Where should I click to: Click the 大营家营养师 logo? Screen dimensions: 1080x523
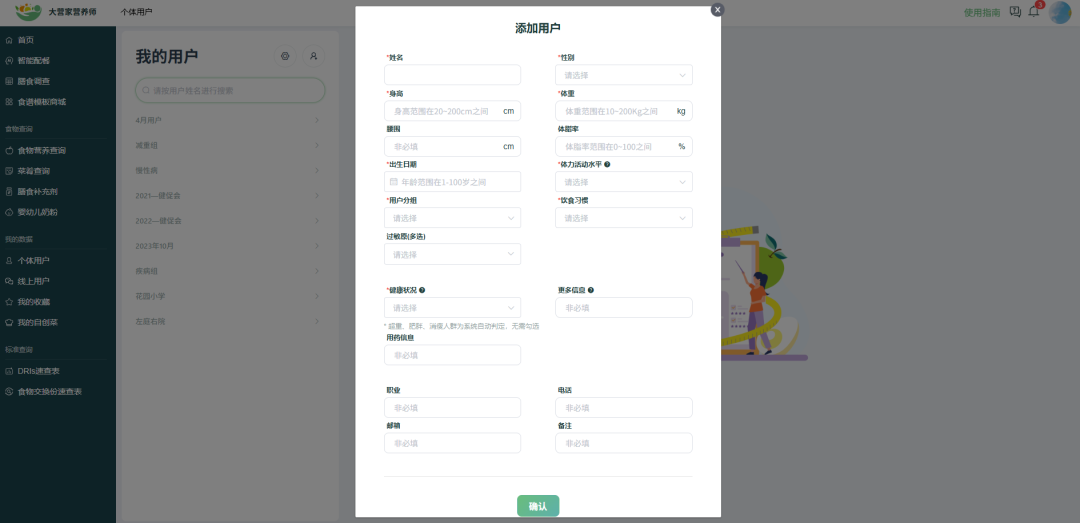click(x=28, y=12)
